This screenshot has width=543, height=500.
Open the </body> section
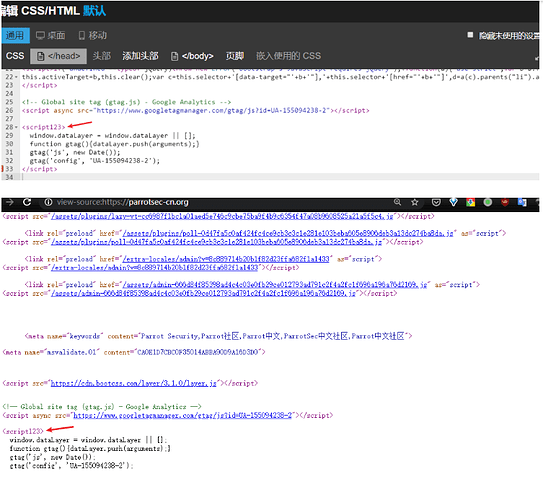[193, 56]
